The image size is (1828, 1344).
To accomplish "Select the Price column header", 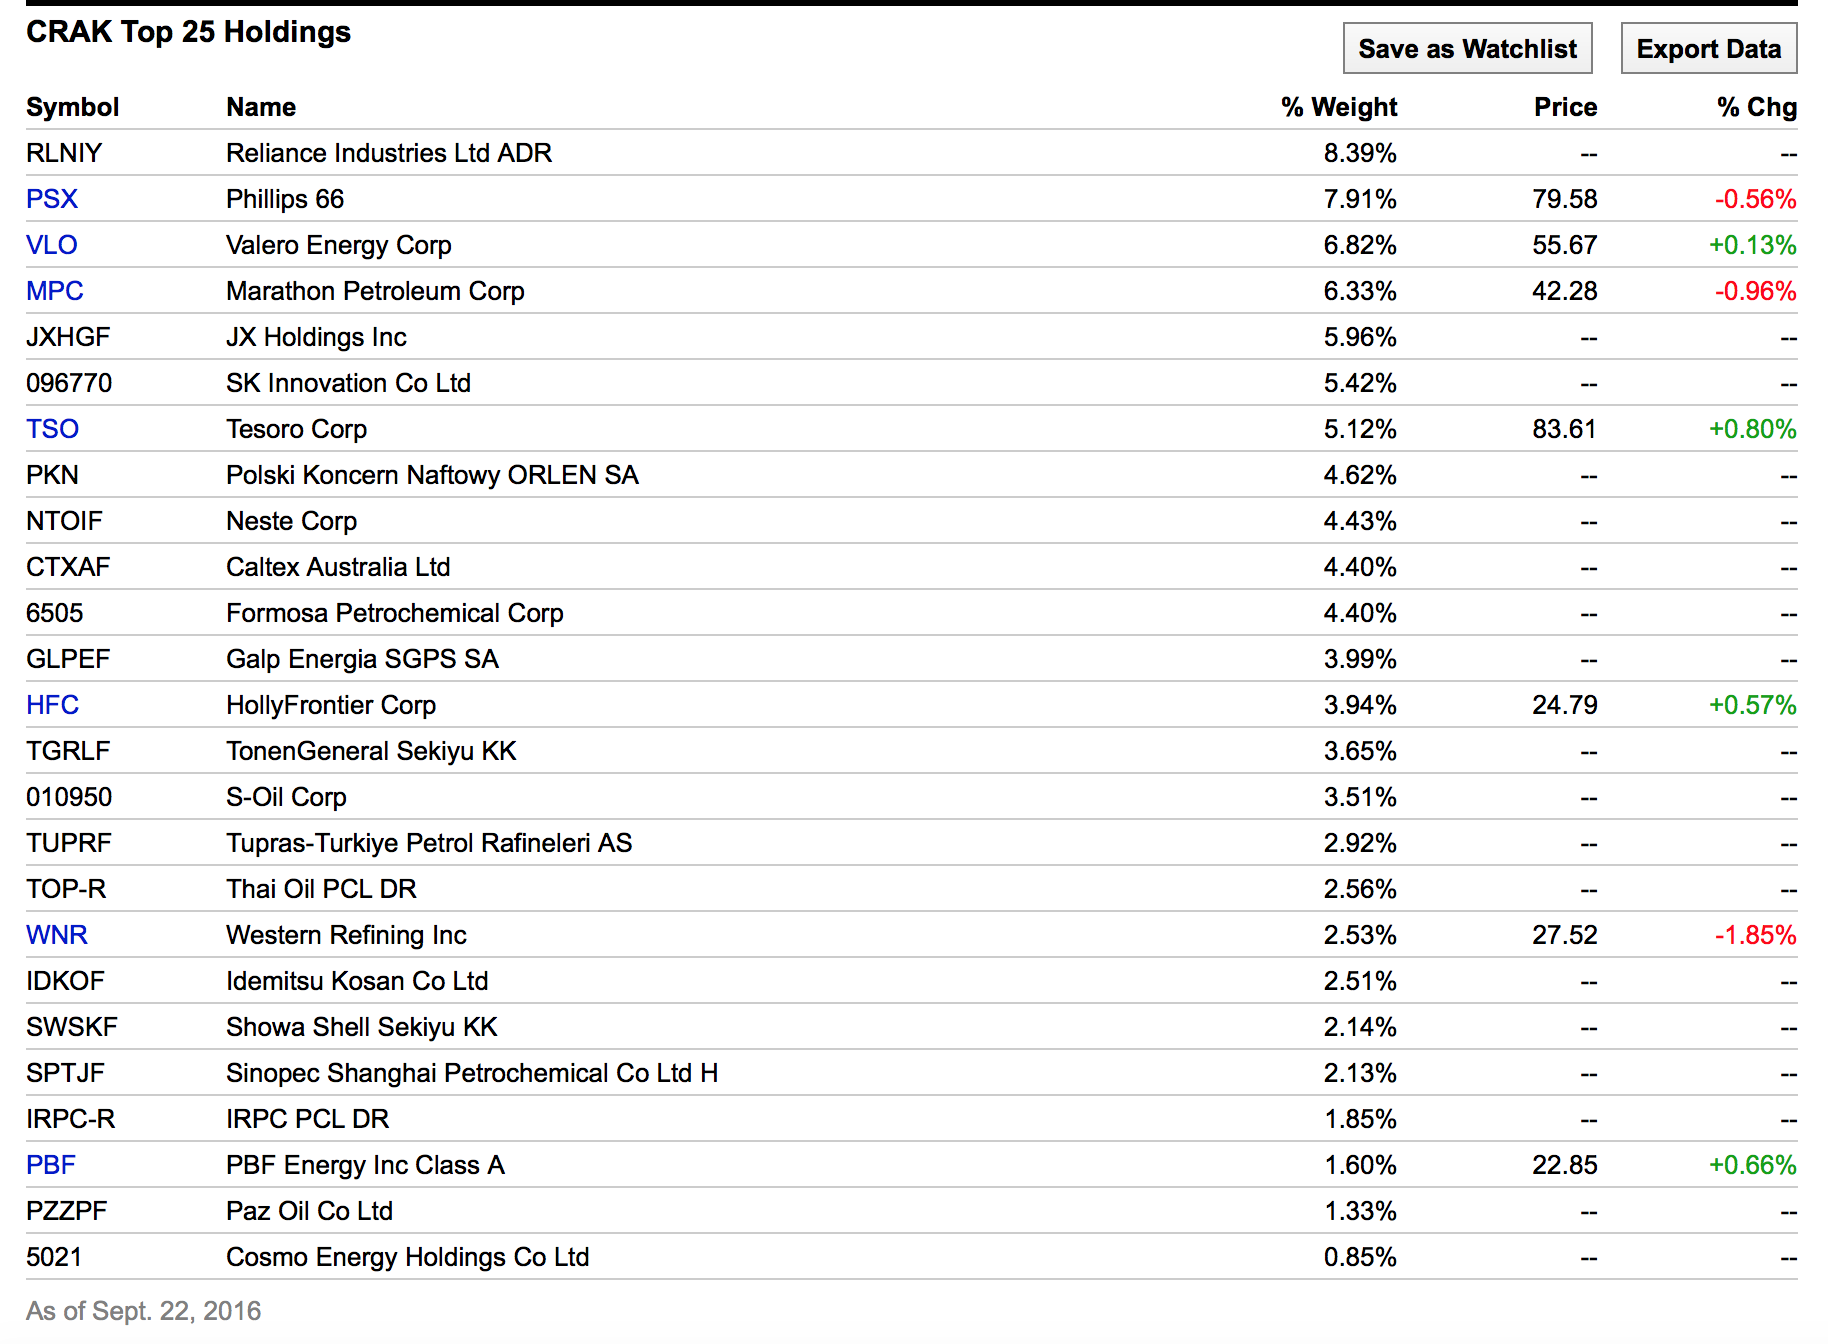I will pyautogui.click(x=1566, y=107).
